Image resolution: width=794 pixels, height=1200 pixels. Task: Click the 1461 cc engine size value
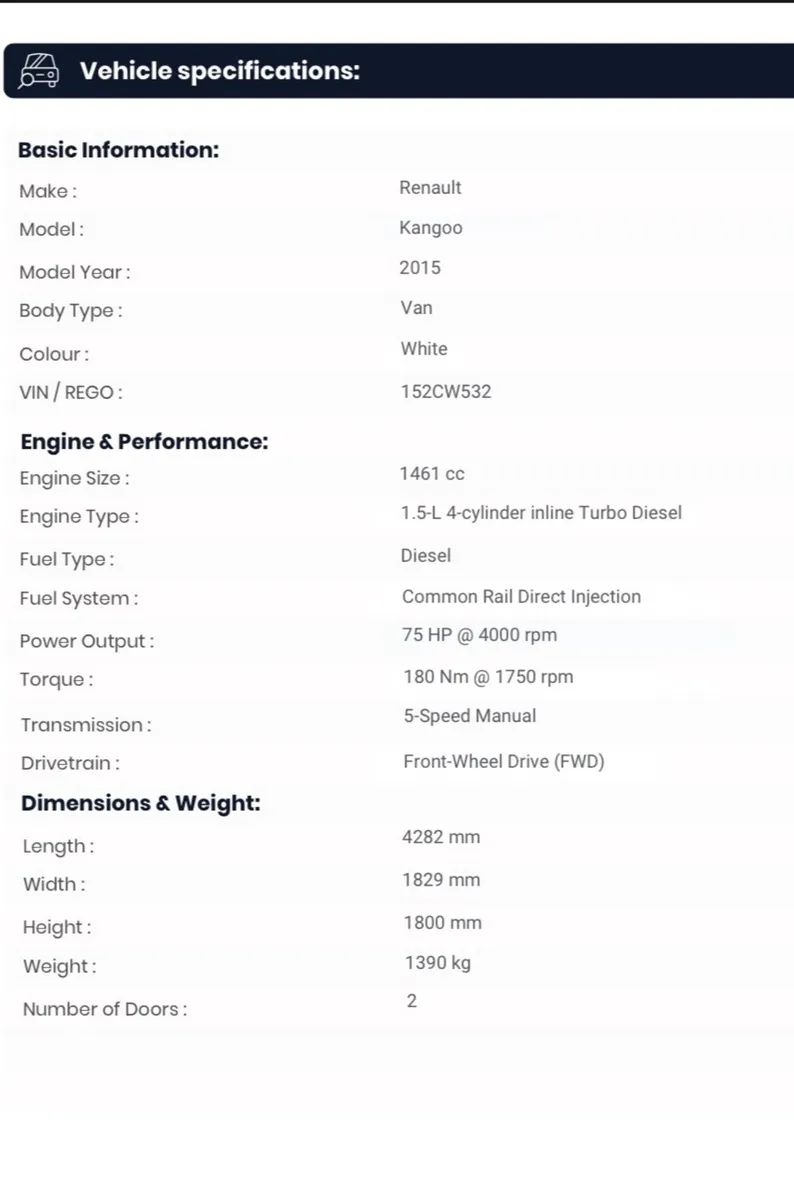coord(432,474)
